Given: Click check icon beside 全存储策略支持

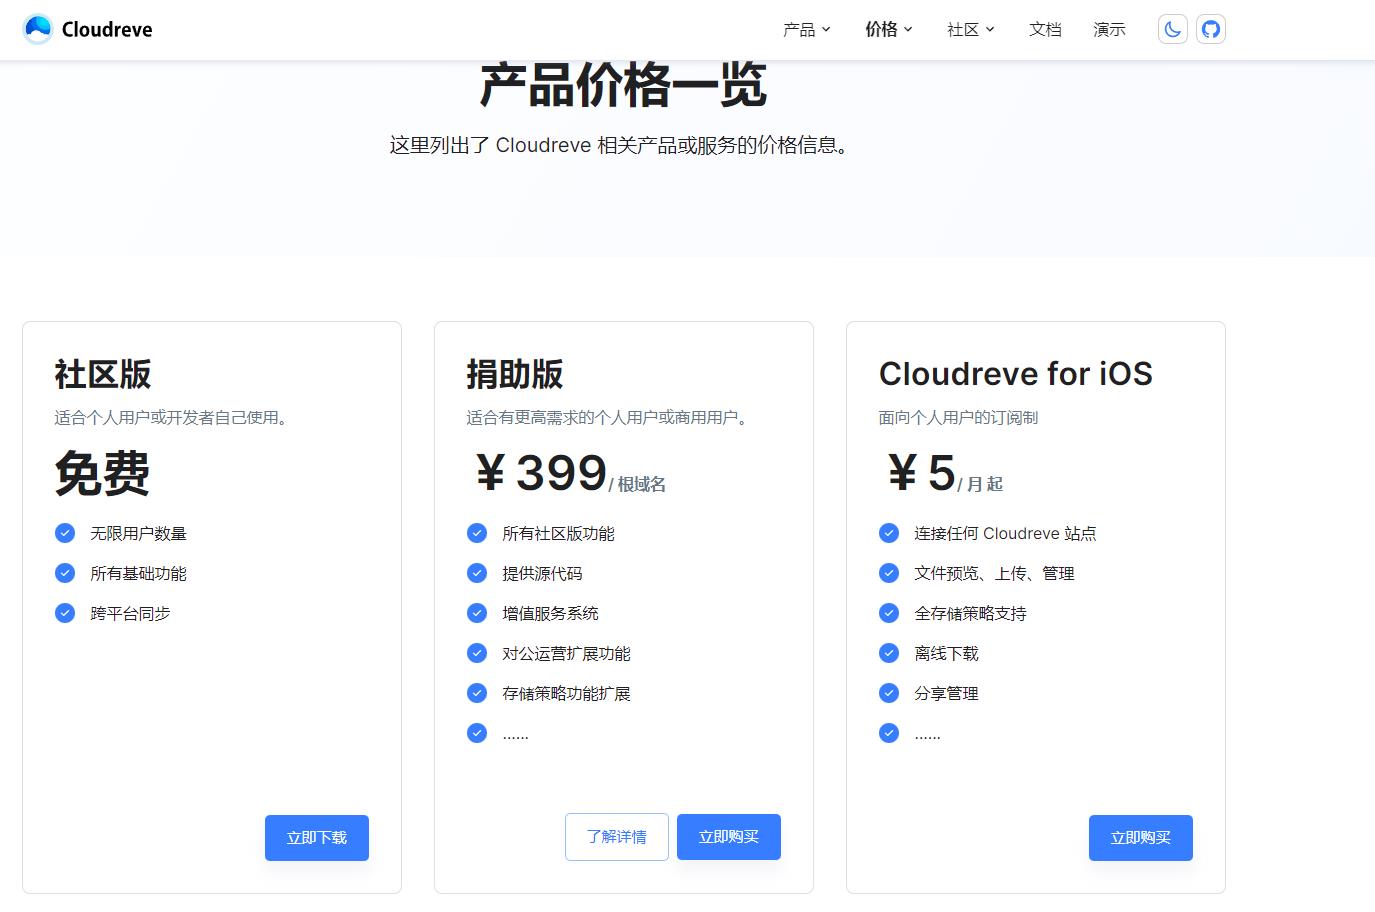Looking at the screenshot, I should [x=889, y=613].
